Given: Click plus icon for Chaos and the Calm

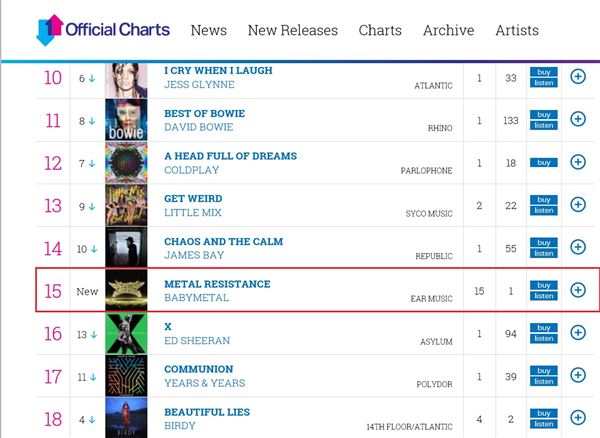Looking at the screenshot, I should click(x=578, y=247).
